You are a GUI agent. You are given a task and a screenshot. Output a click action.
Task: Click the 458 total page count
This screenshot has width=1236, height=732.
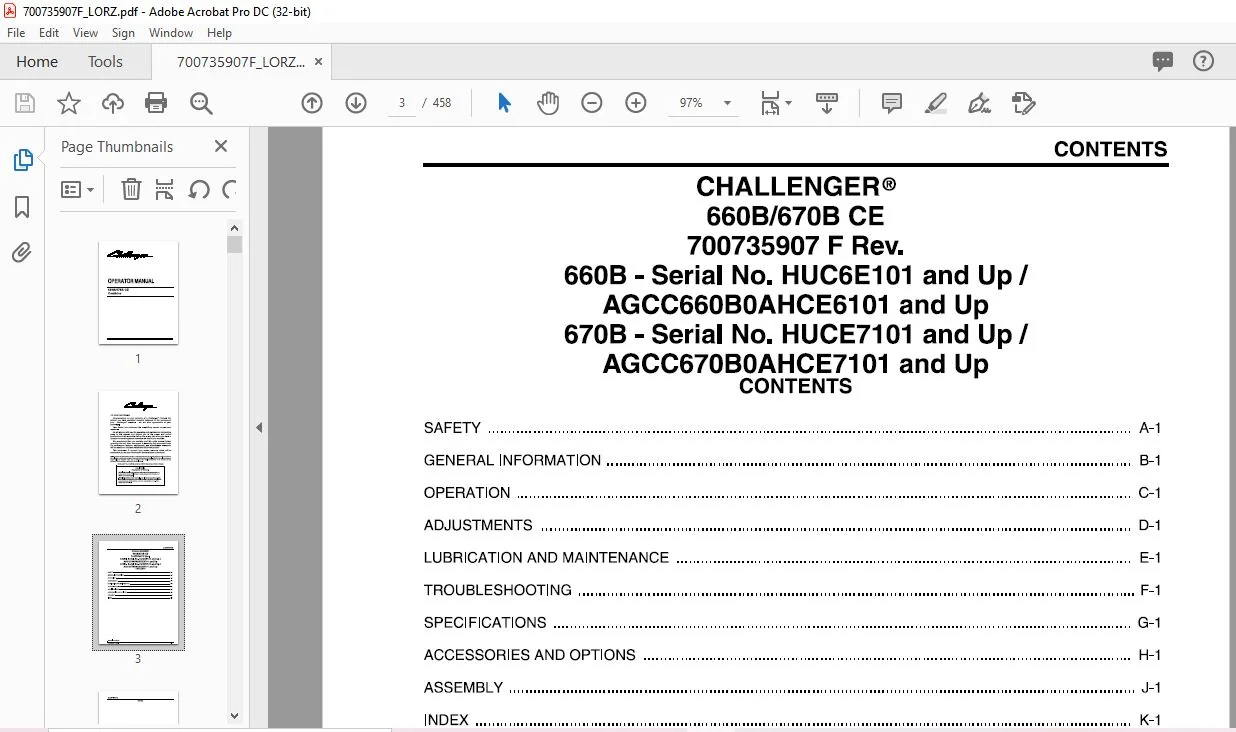[442, 103]
